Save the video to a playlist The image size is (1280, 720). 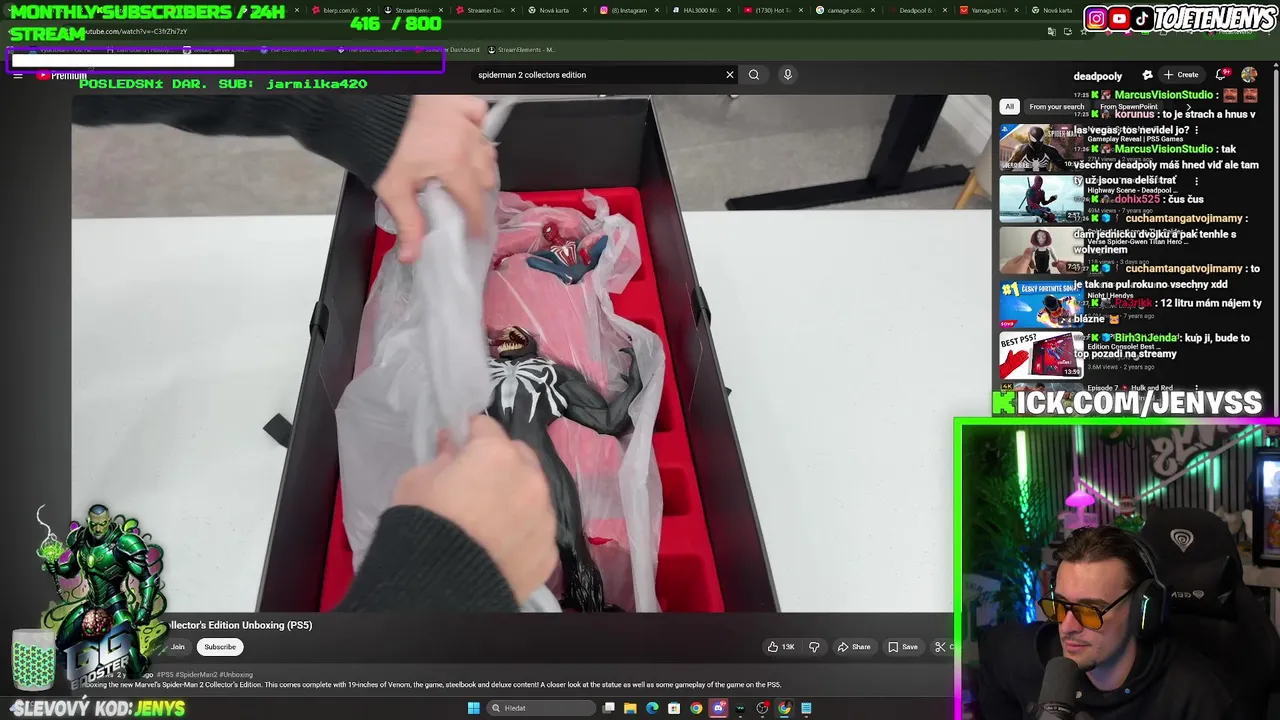(x=903, y=647)
